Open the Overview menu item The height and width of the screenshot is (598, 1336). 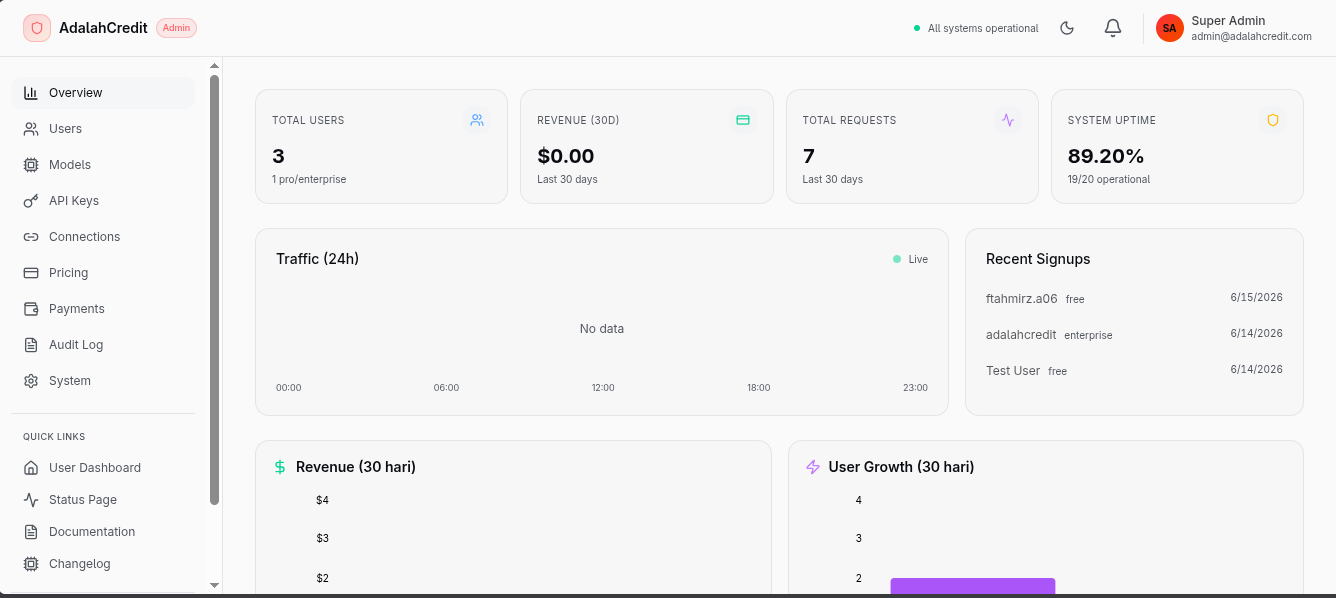click(x=103, y=93)
